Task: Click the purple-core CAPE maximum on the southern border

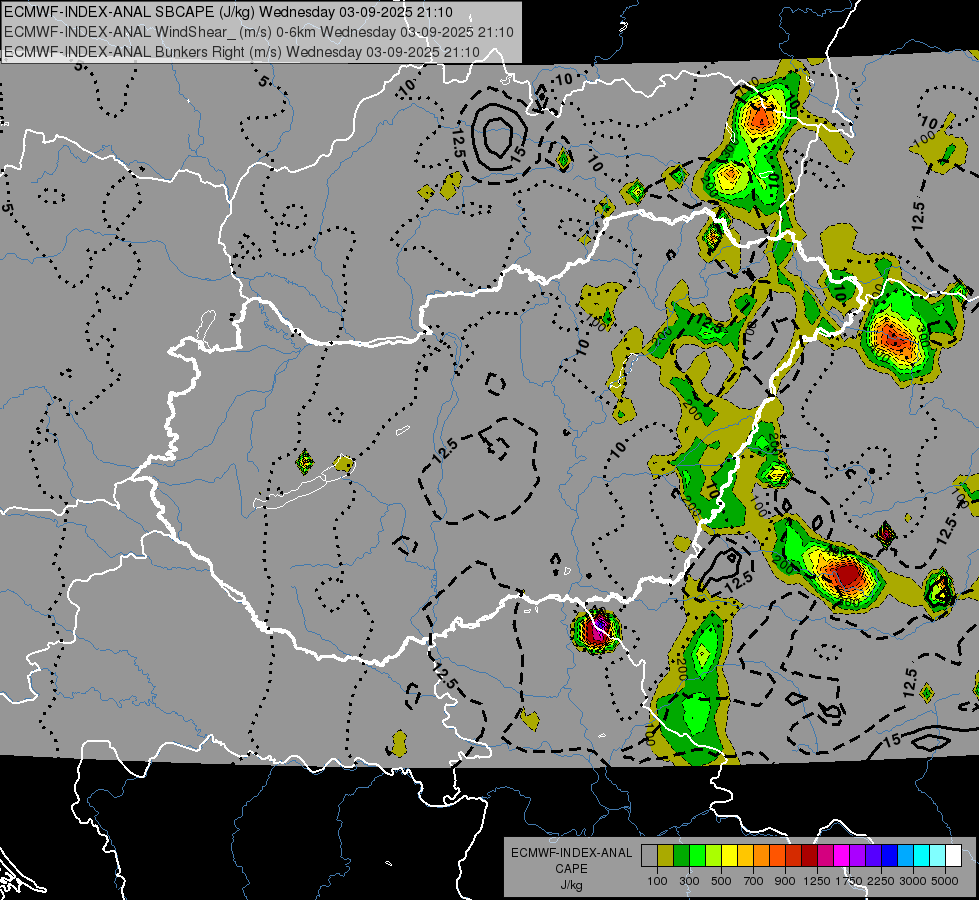Action: (x=598, y=630)
